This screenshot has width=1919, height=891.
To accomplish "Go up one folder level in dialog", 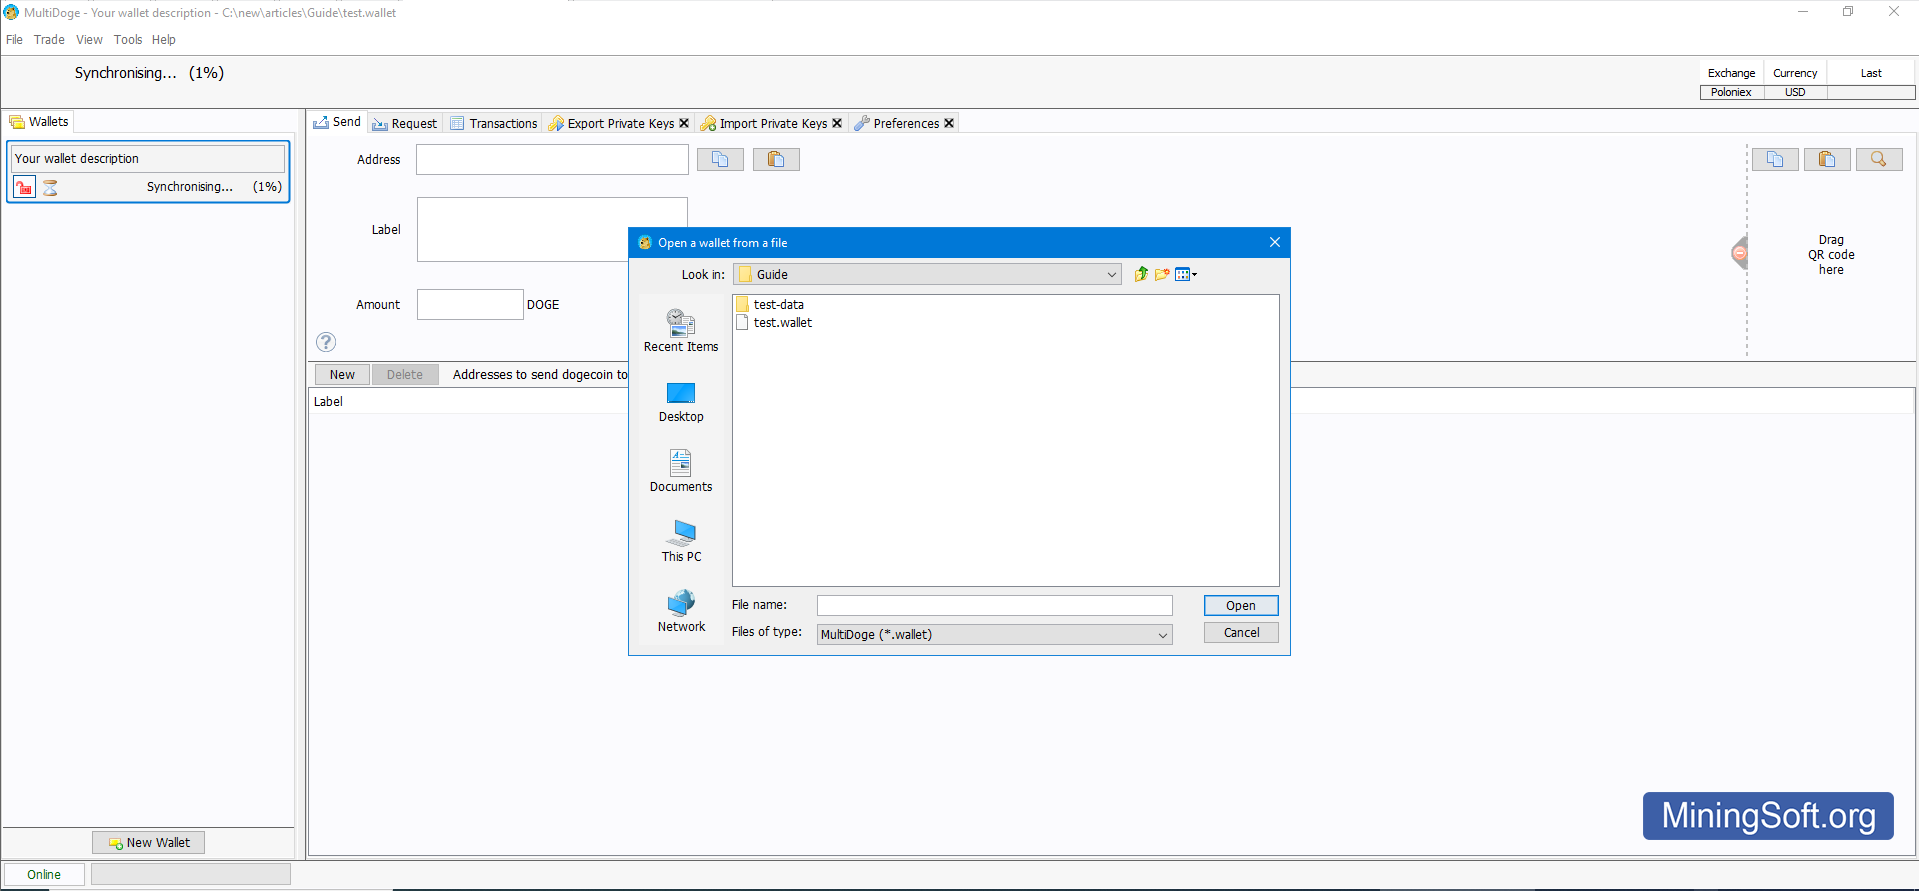I will pyautogui.click(x=1141, y=274).
